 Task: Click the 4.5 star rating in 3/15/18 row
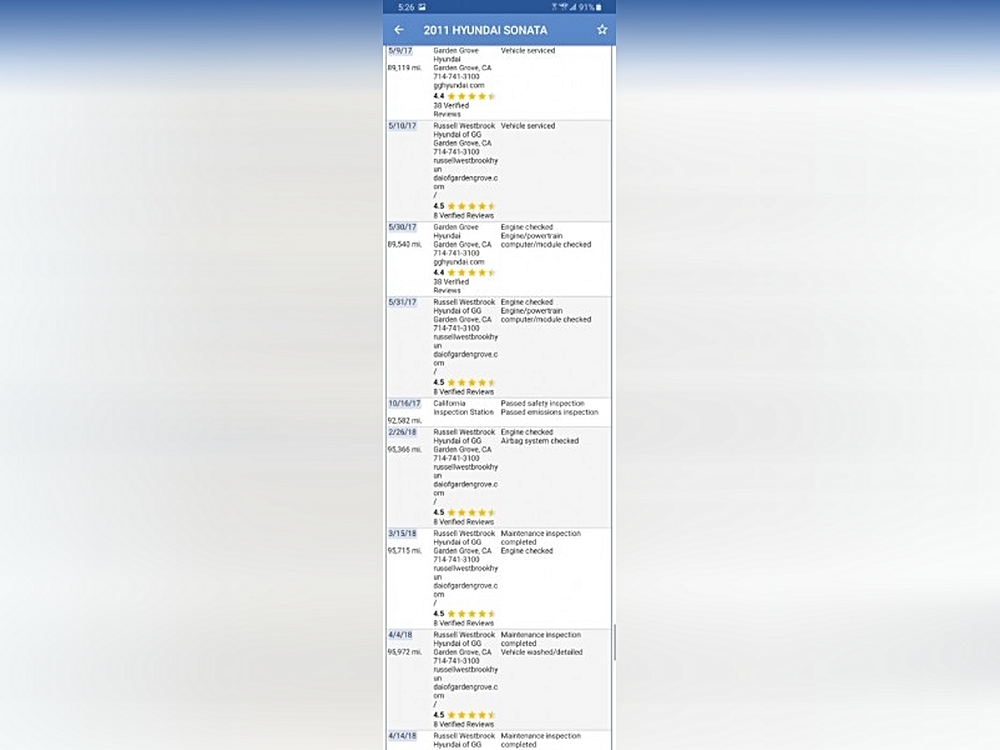tap(464, 614)
